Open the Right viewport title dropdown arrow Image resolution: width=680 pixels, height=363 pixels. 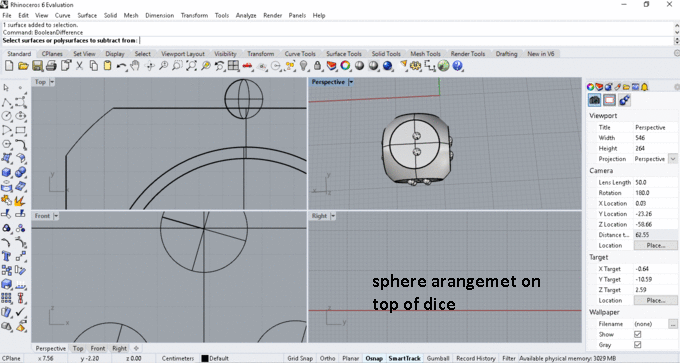tap(333, 216)
